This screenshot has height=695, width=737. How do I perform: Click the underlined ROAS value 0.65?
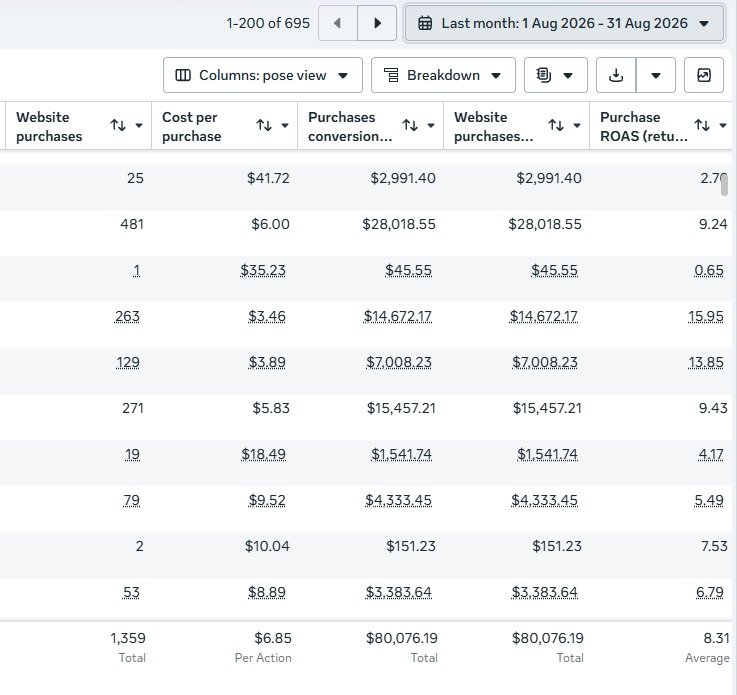(x=709, y=270)
